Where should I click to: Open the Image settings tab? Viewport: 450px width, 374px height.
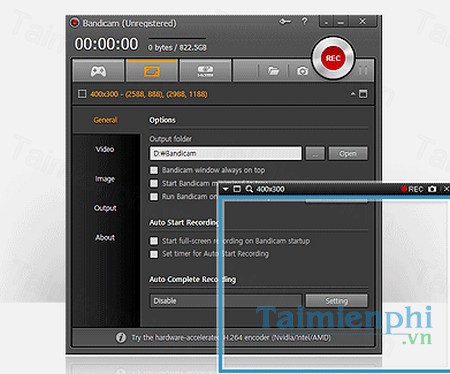pyautogui.click(x=105, y=179)
